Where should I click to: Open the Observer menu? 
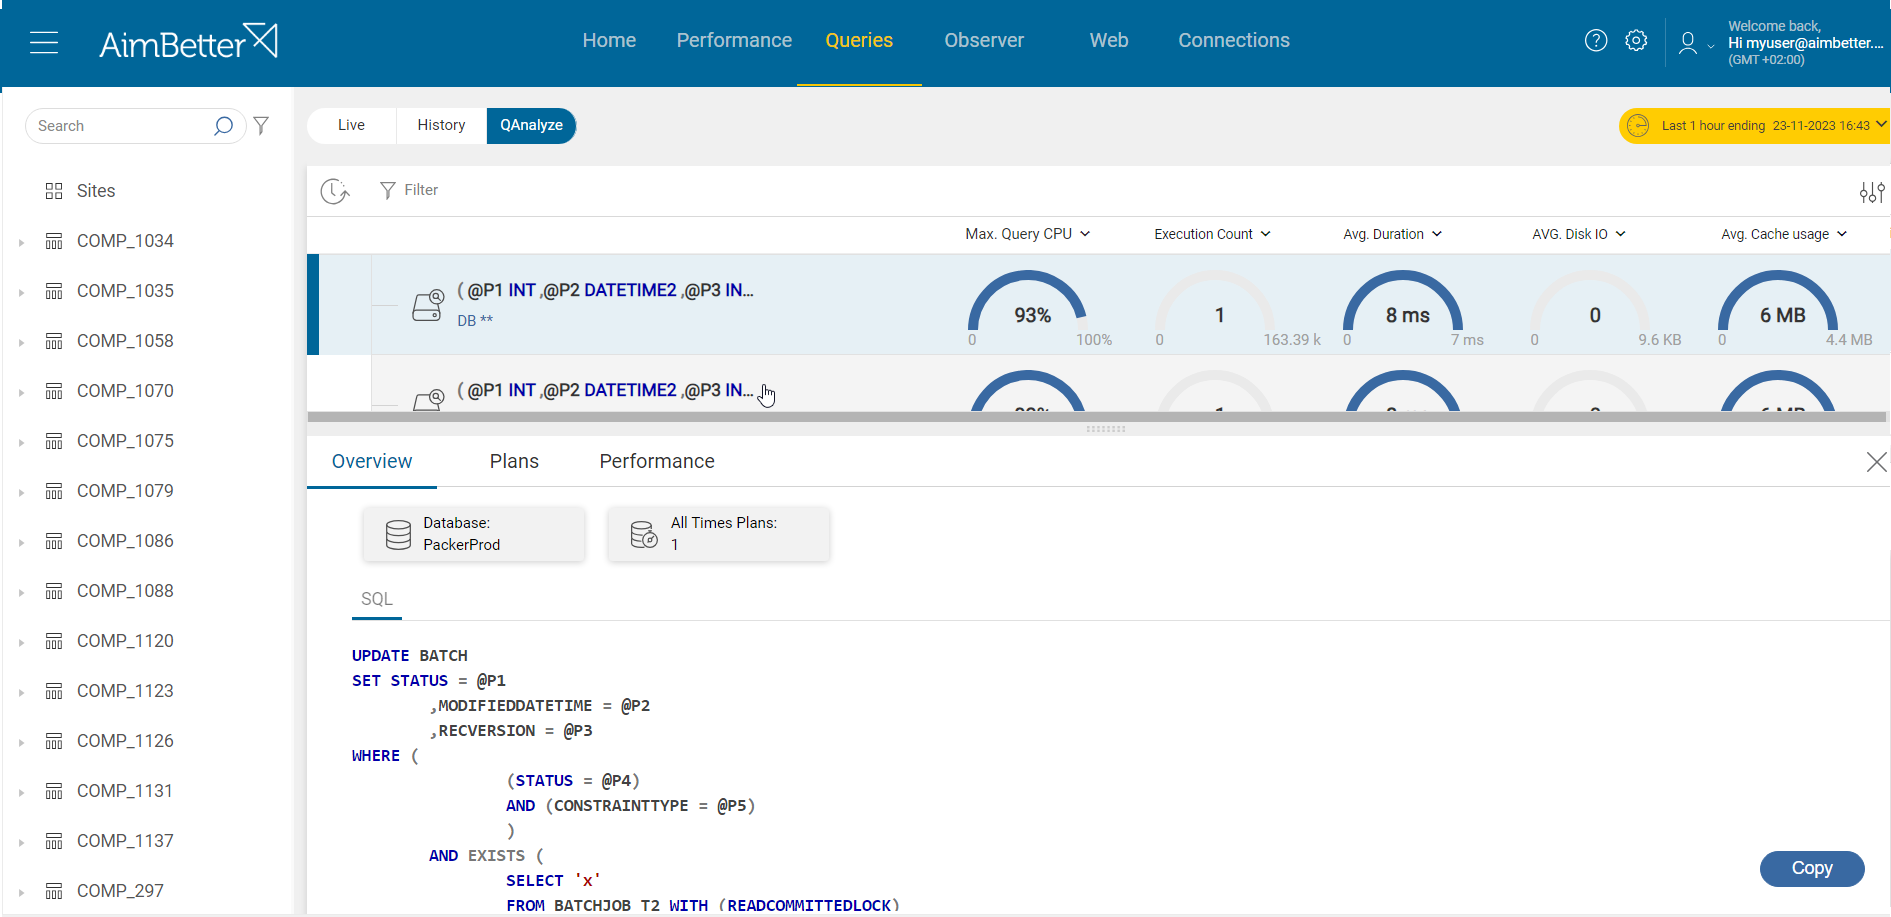(984, 40)
